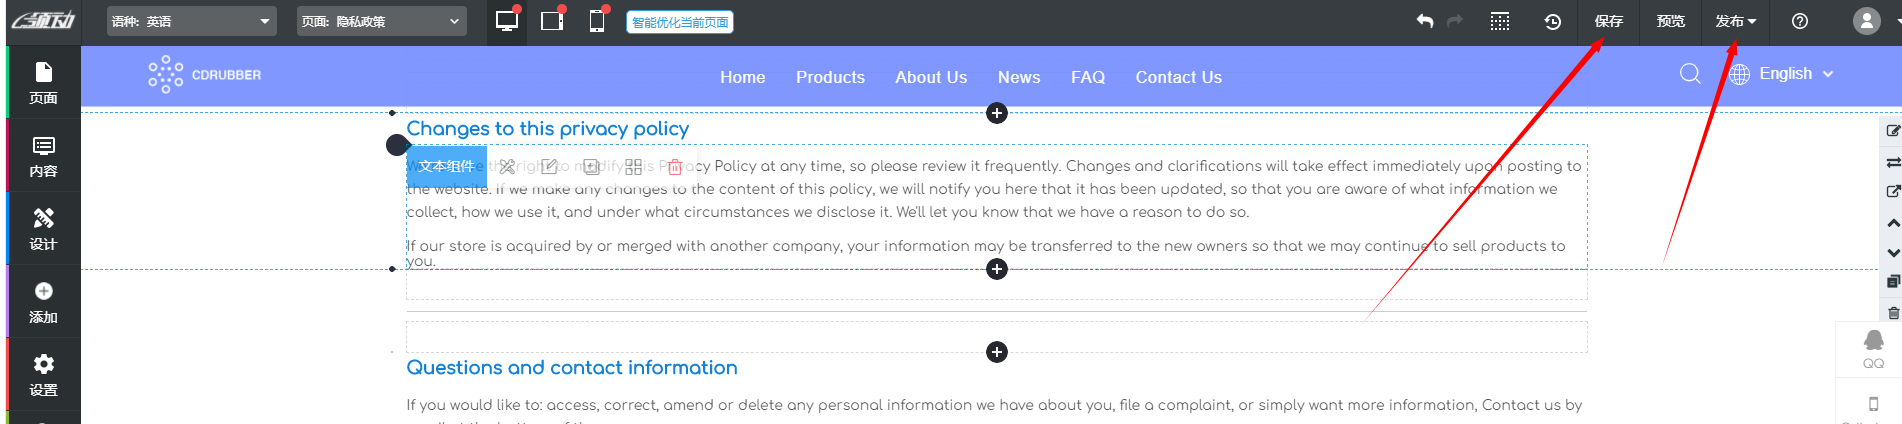Click the 保存 save button
The width and height of the screenshot is (1902, 424).
1608,21
